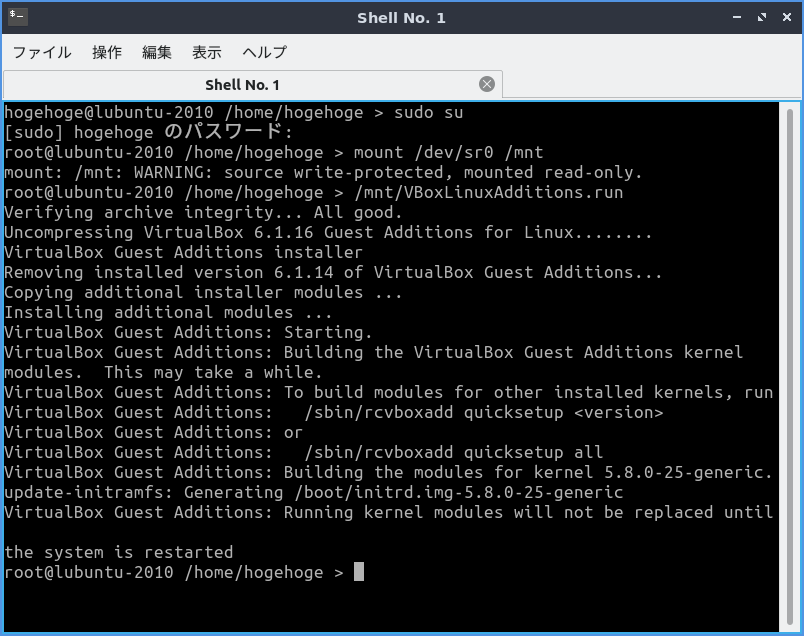Click 'Uncompressing VirtualBox 6.1.16' line

point(328,232)
